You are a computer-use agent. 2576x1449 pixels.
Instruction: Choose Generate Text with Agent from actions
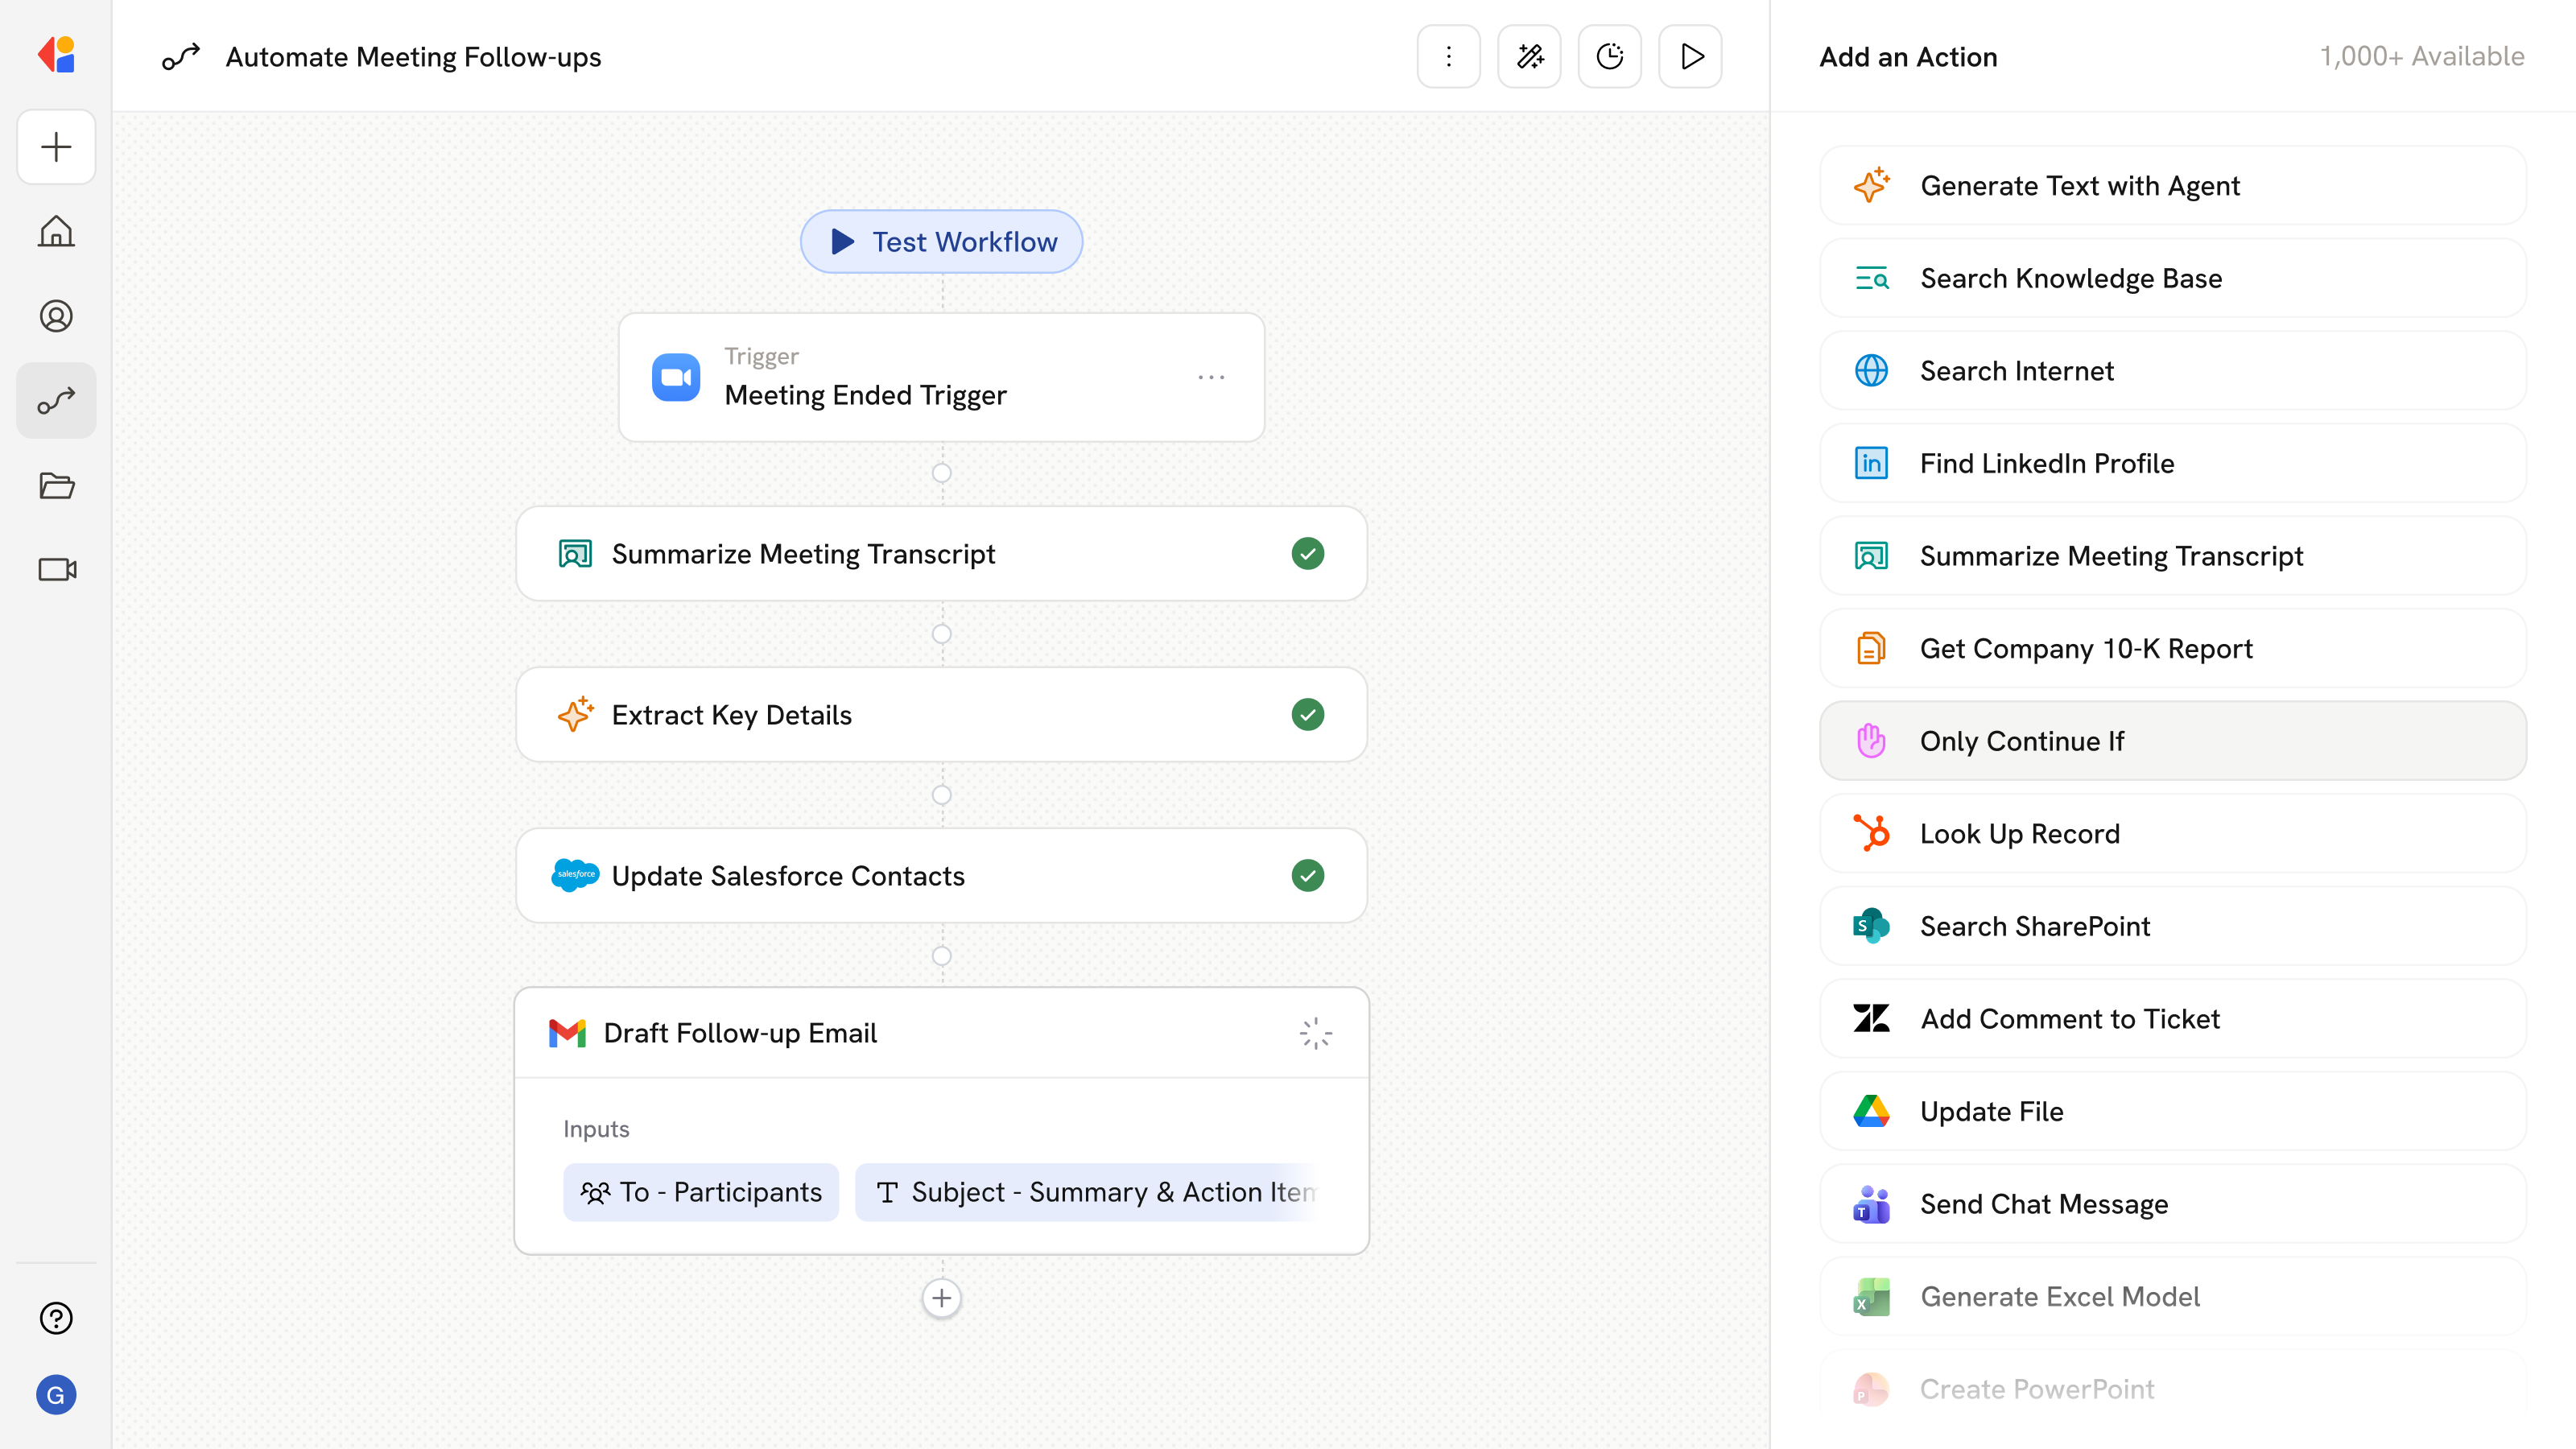tap(2171, 185)
